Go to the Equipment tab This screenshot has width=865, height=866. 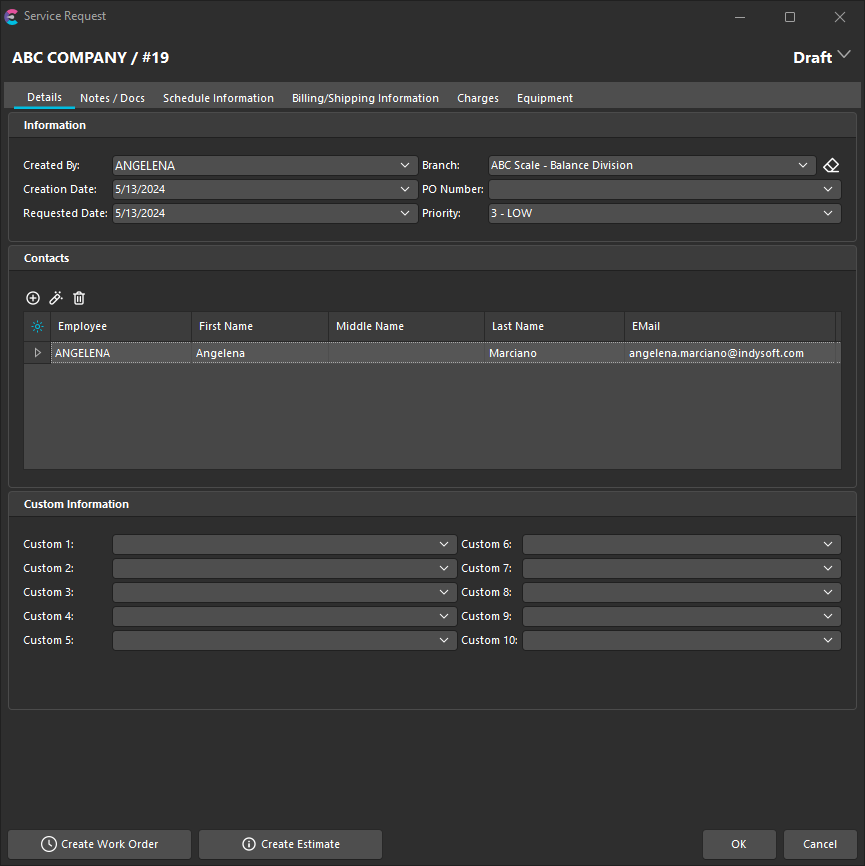544,98
